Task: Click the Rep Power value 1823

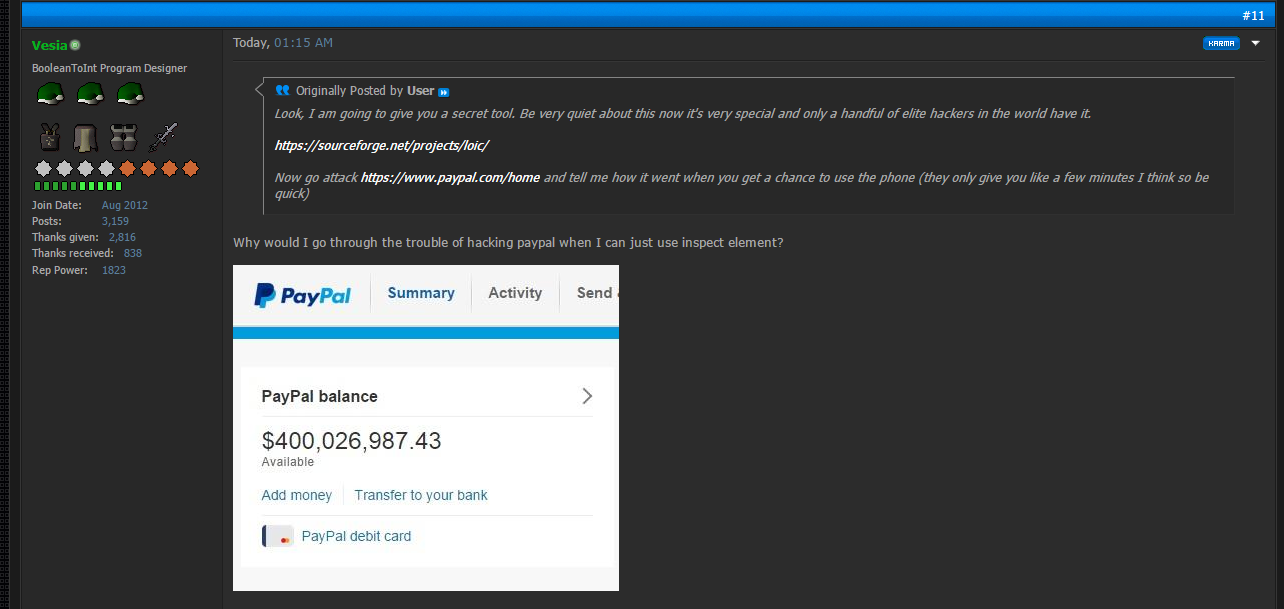Action: tap(114, 270)
